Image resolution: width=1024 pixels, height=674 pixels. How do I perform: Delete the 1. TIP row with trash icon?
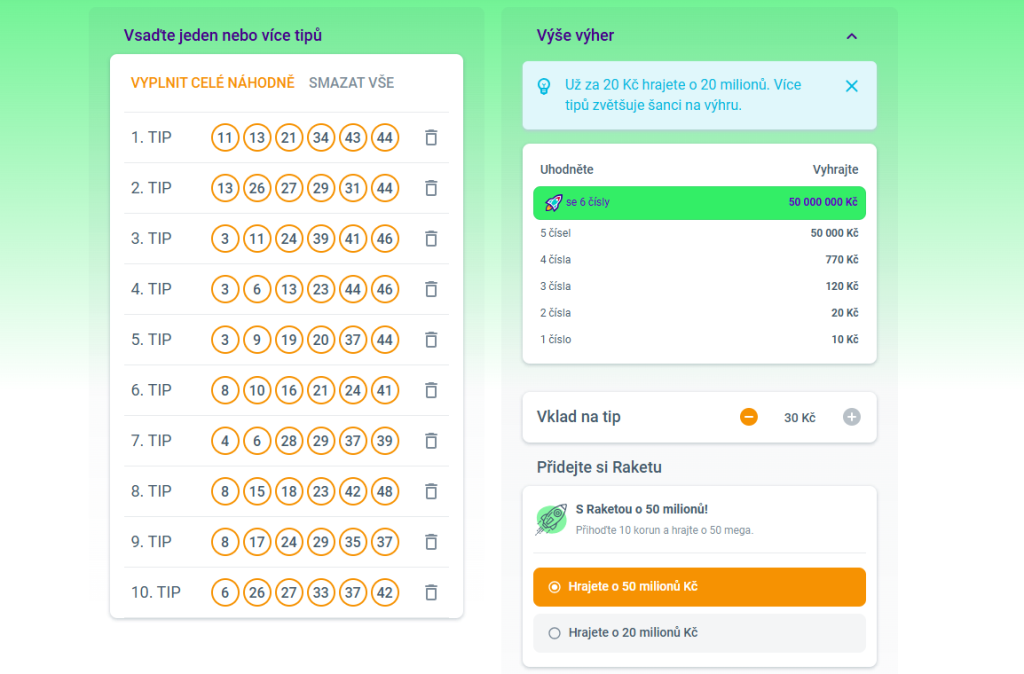point(431,137)
